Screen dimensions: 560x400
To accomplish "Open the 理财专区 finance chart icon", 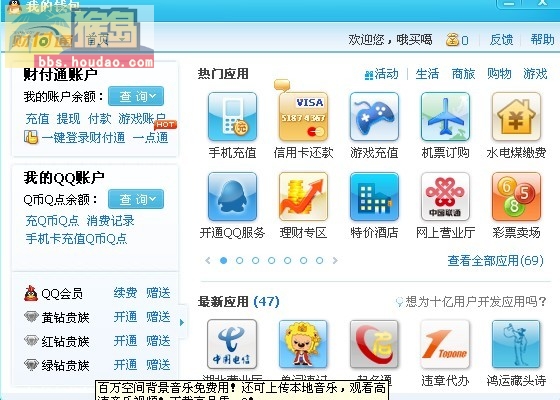I will coord(303,196).
